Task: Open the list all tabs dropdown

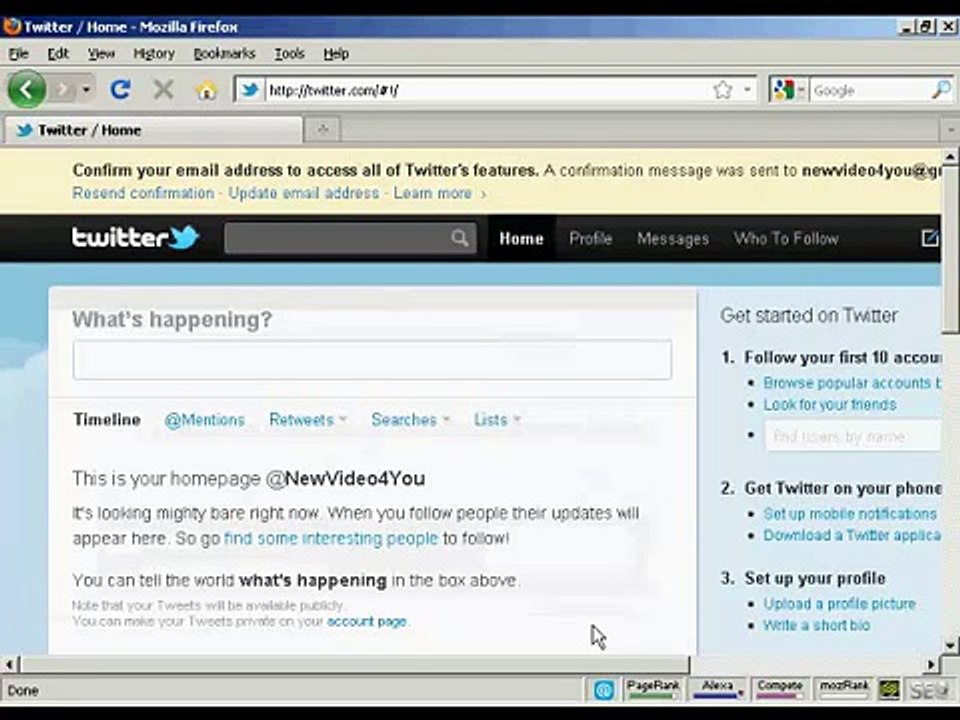Action: [950, 130]
